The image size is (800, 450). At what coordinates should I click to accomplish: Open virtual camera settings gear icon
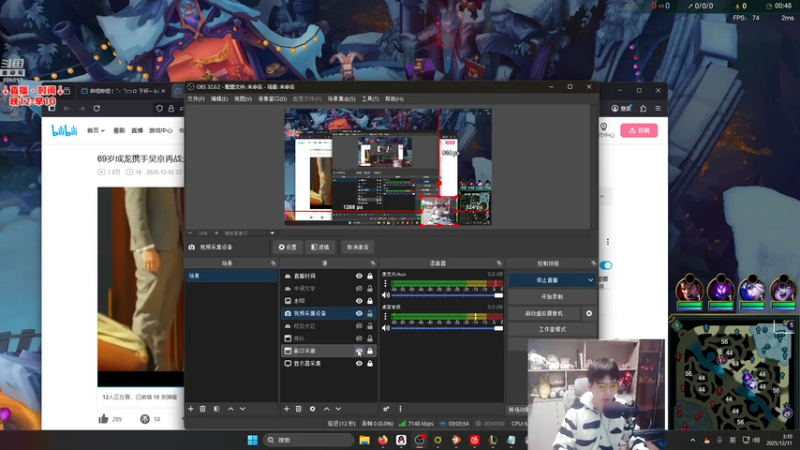589,313
